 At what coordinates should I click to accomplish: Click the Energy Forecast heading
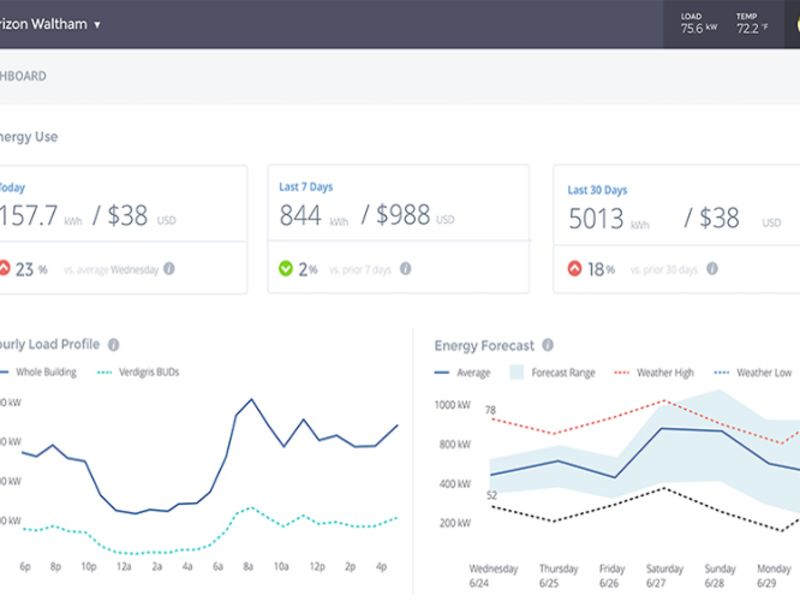484,345
